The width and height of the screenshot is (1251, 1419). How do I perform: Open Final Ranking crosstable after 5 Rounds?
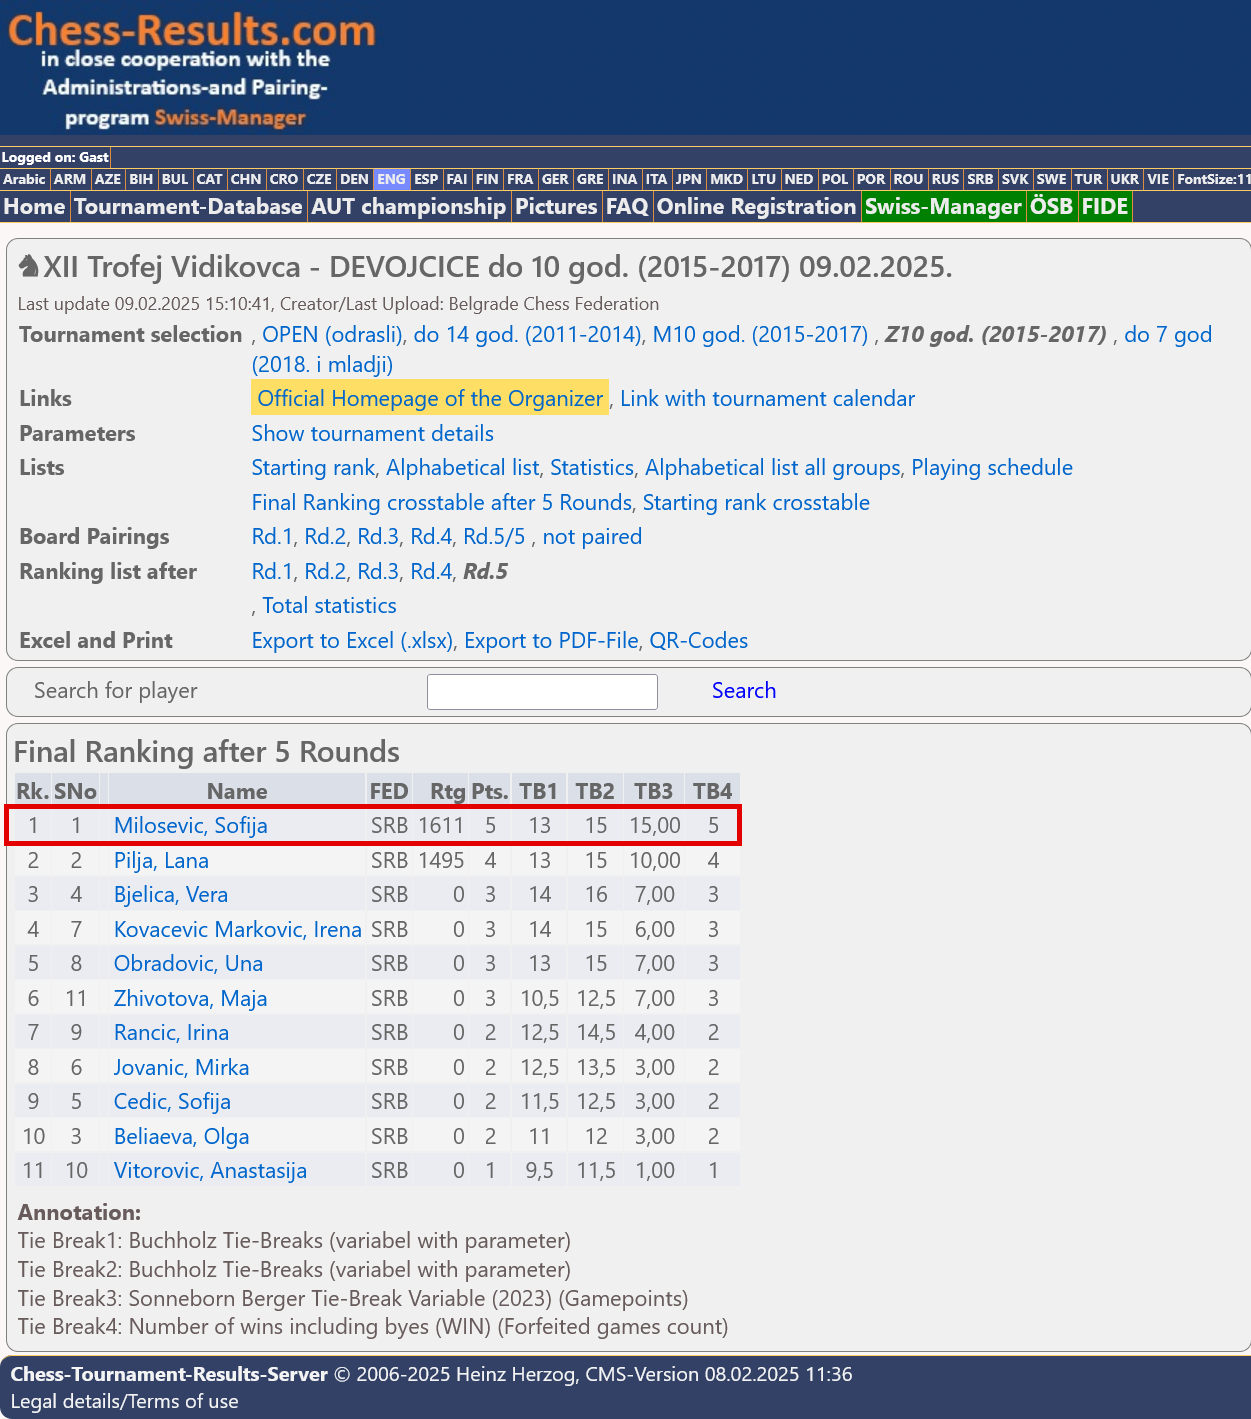tap(441, 503)
